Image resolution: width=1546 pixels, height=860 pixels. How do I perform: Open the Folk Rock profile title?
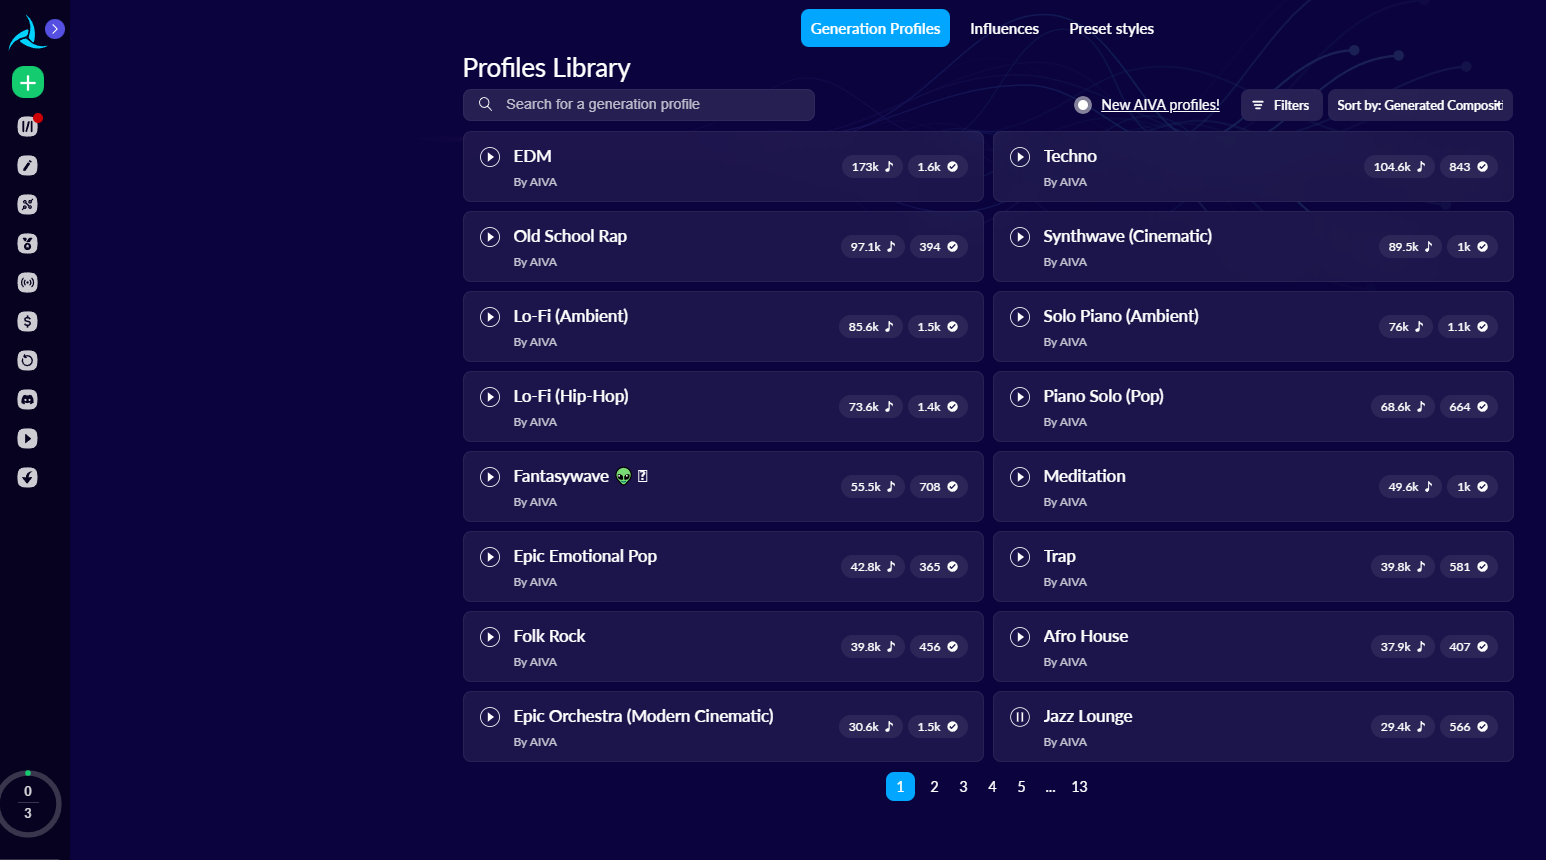pyautogui.click(x=549, y=636)
